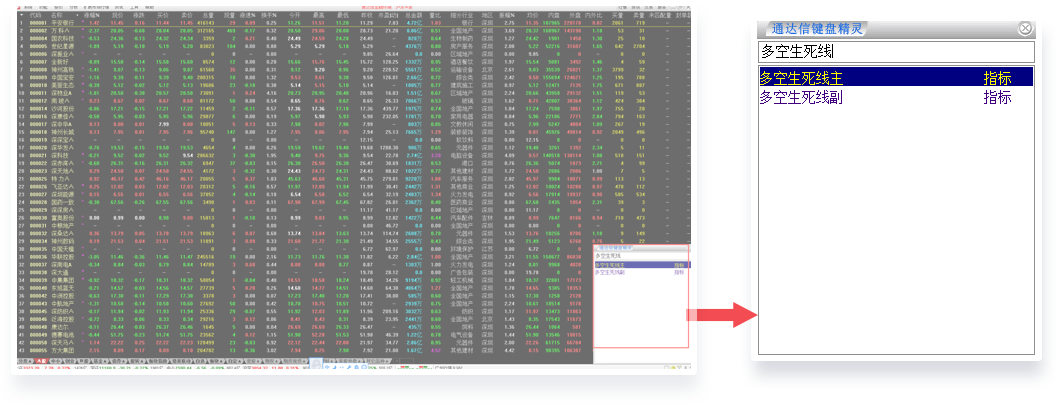Sort stocks by 细分行业 column
Image resolution: width=1057 pixels, height=404 pixels.
tap(462, 17)
